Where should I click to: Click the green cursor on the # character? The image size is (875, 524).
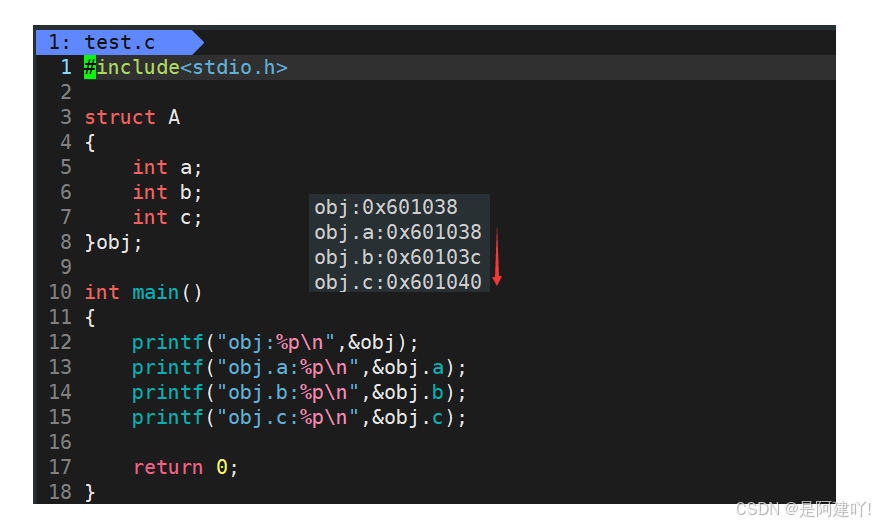click(90, 68)
